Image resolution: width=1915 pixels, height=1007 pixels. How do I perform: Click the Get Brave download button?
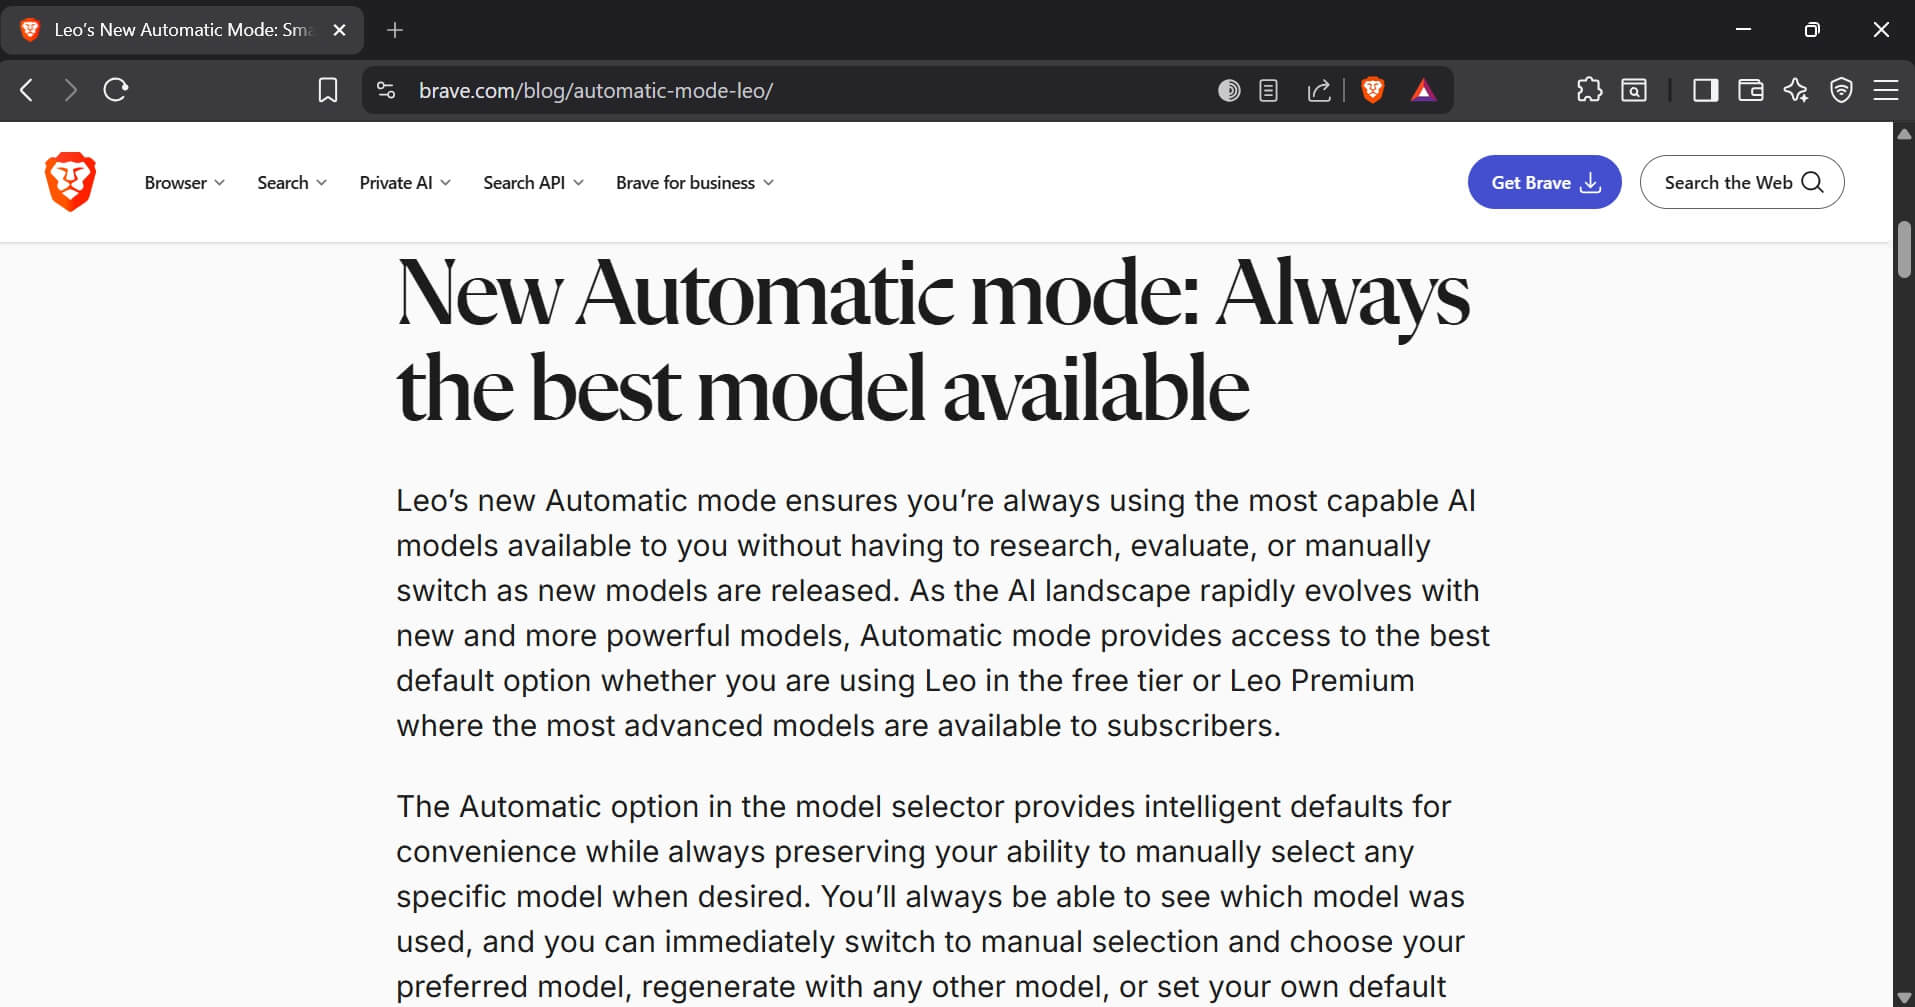pos(1543,182)
